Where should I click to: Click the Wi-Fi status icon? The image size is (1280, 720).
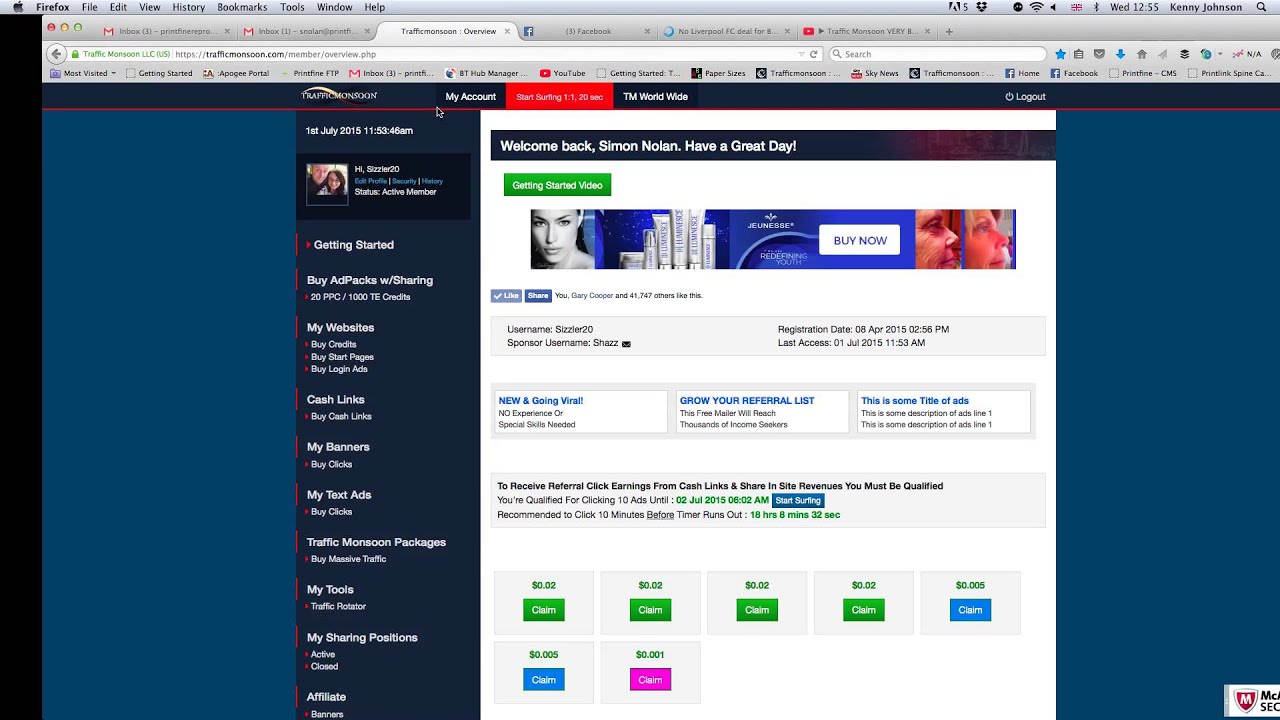(1036, 7)
